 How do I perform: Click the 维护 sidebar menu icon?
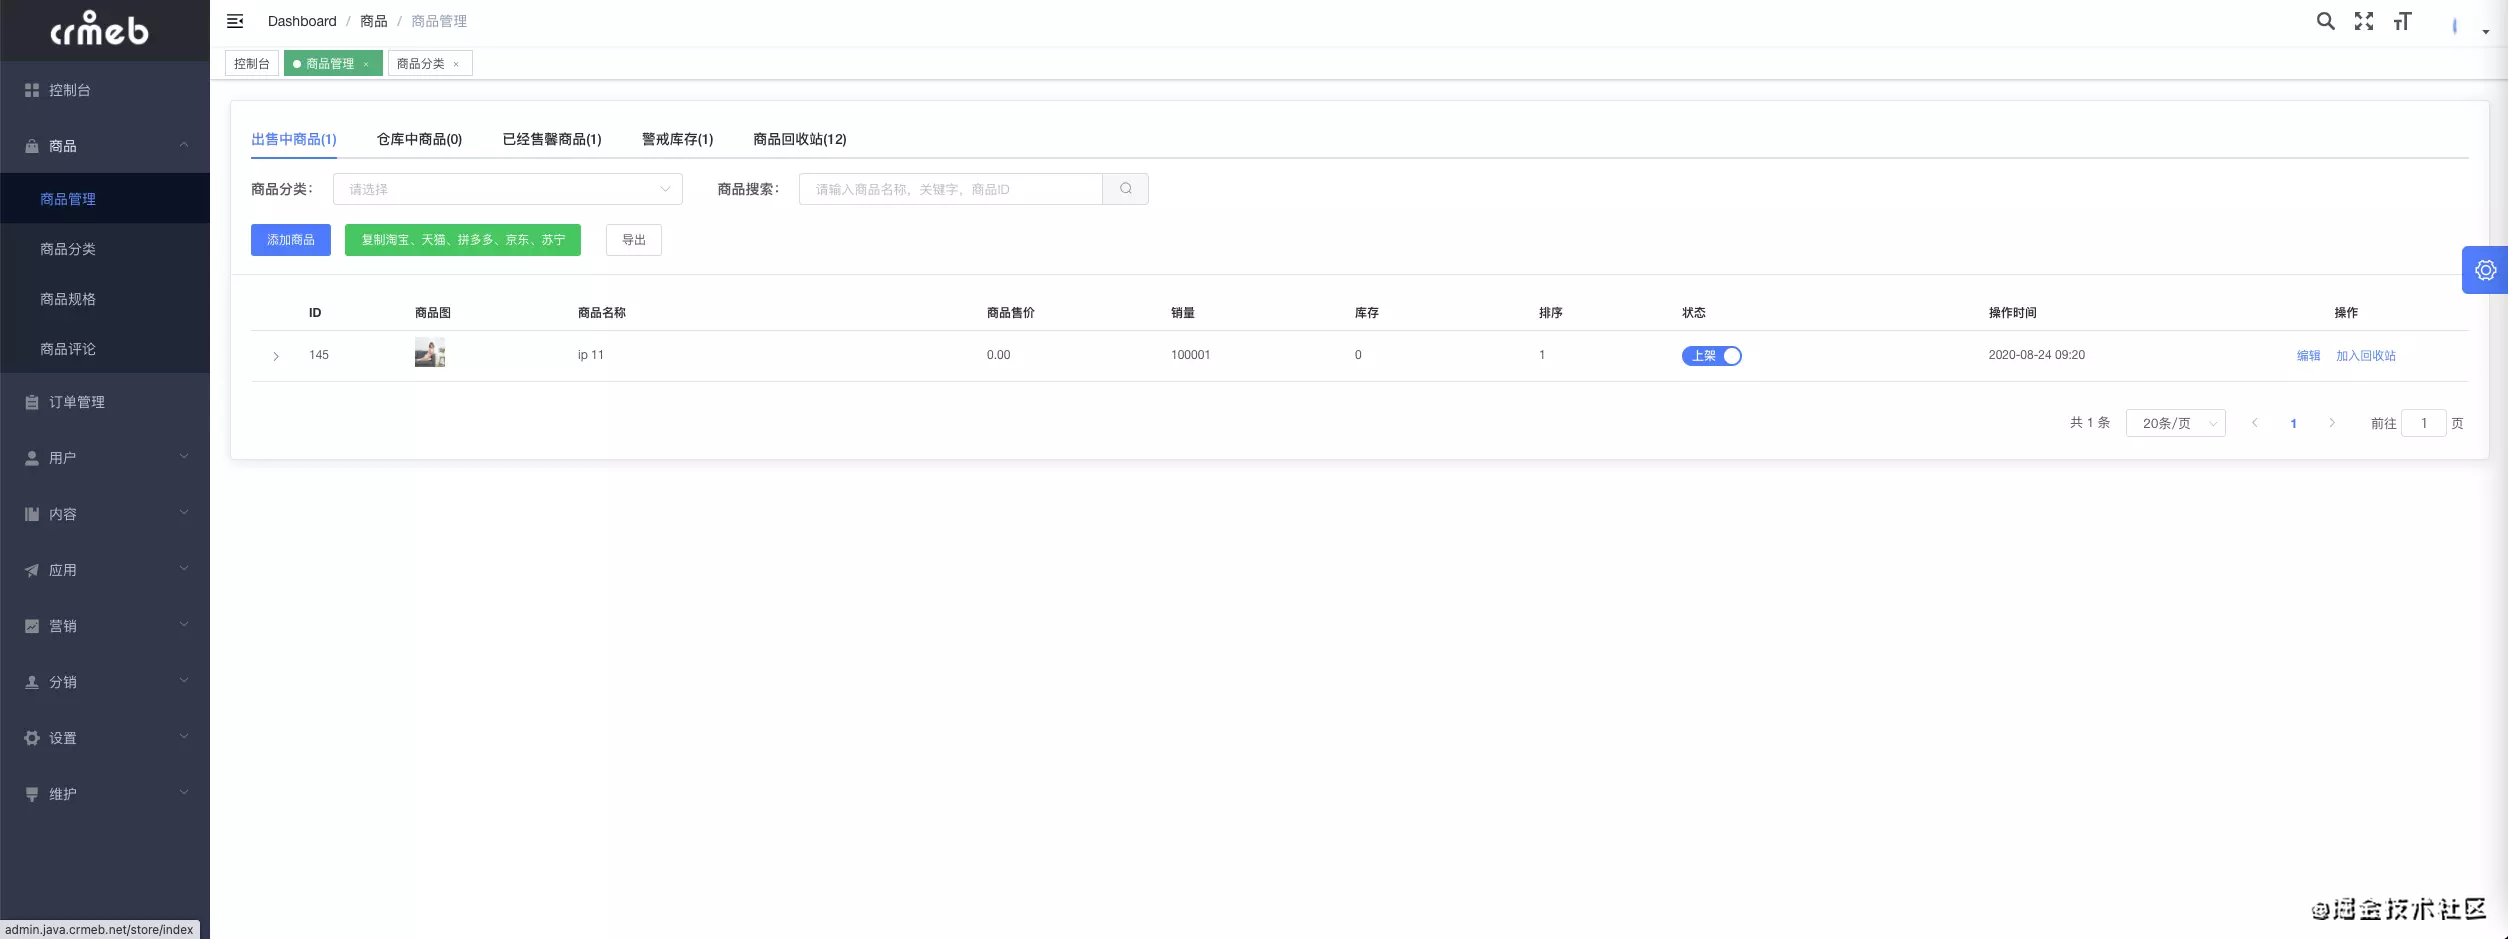point(31,793)
